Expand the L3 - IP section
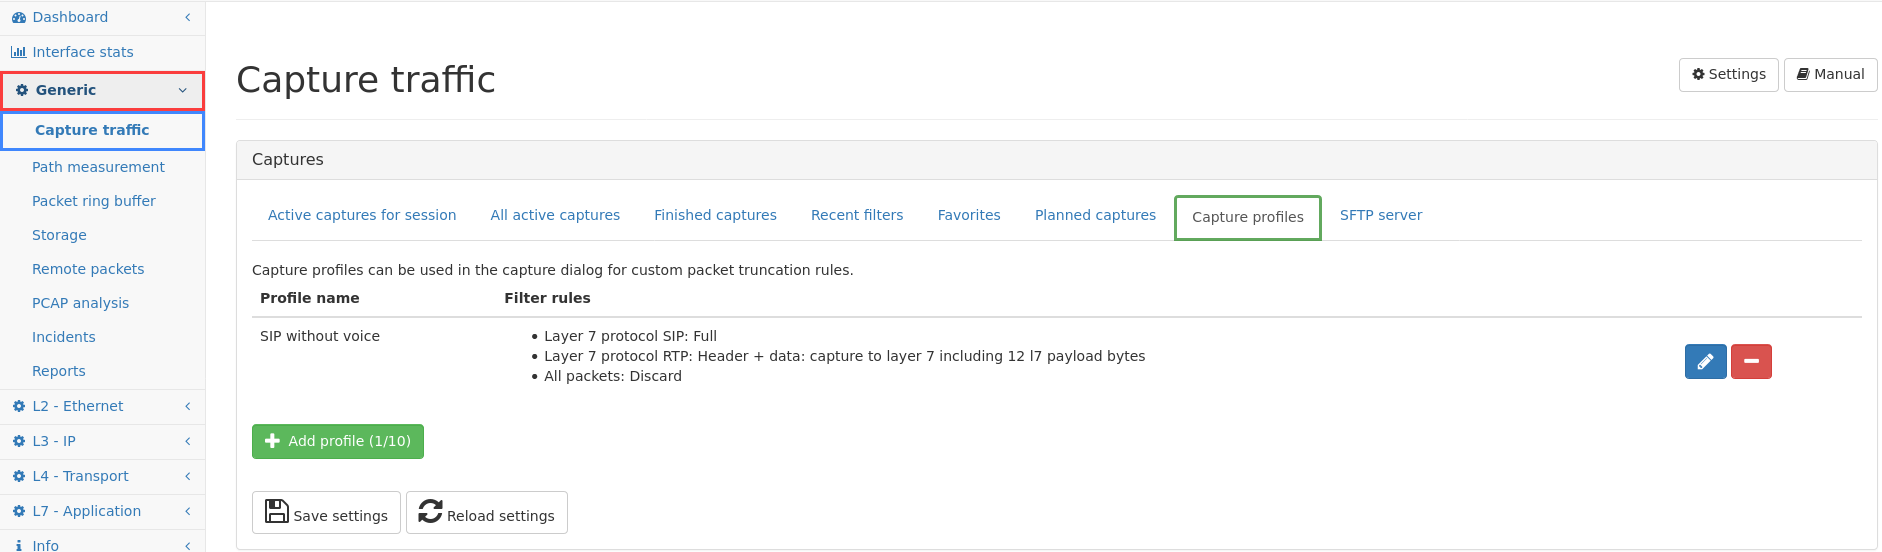 coord(102,441)
